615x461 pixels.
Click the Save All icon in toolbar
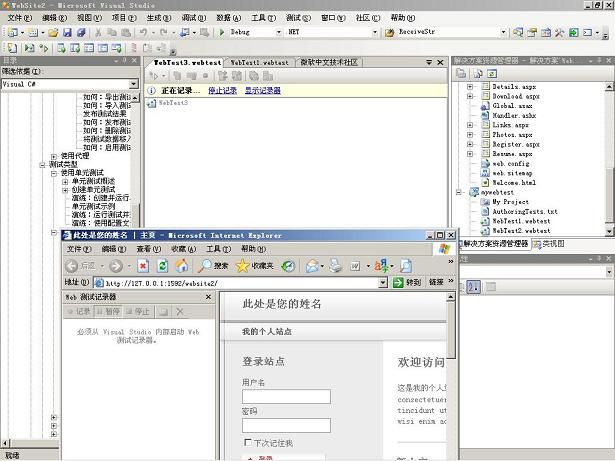coord(81,32)
